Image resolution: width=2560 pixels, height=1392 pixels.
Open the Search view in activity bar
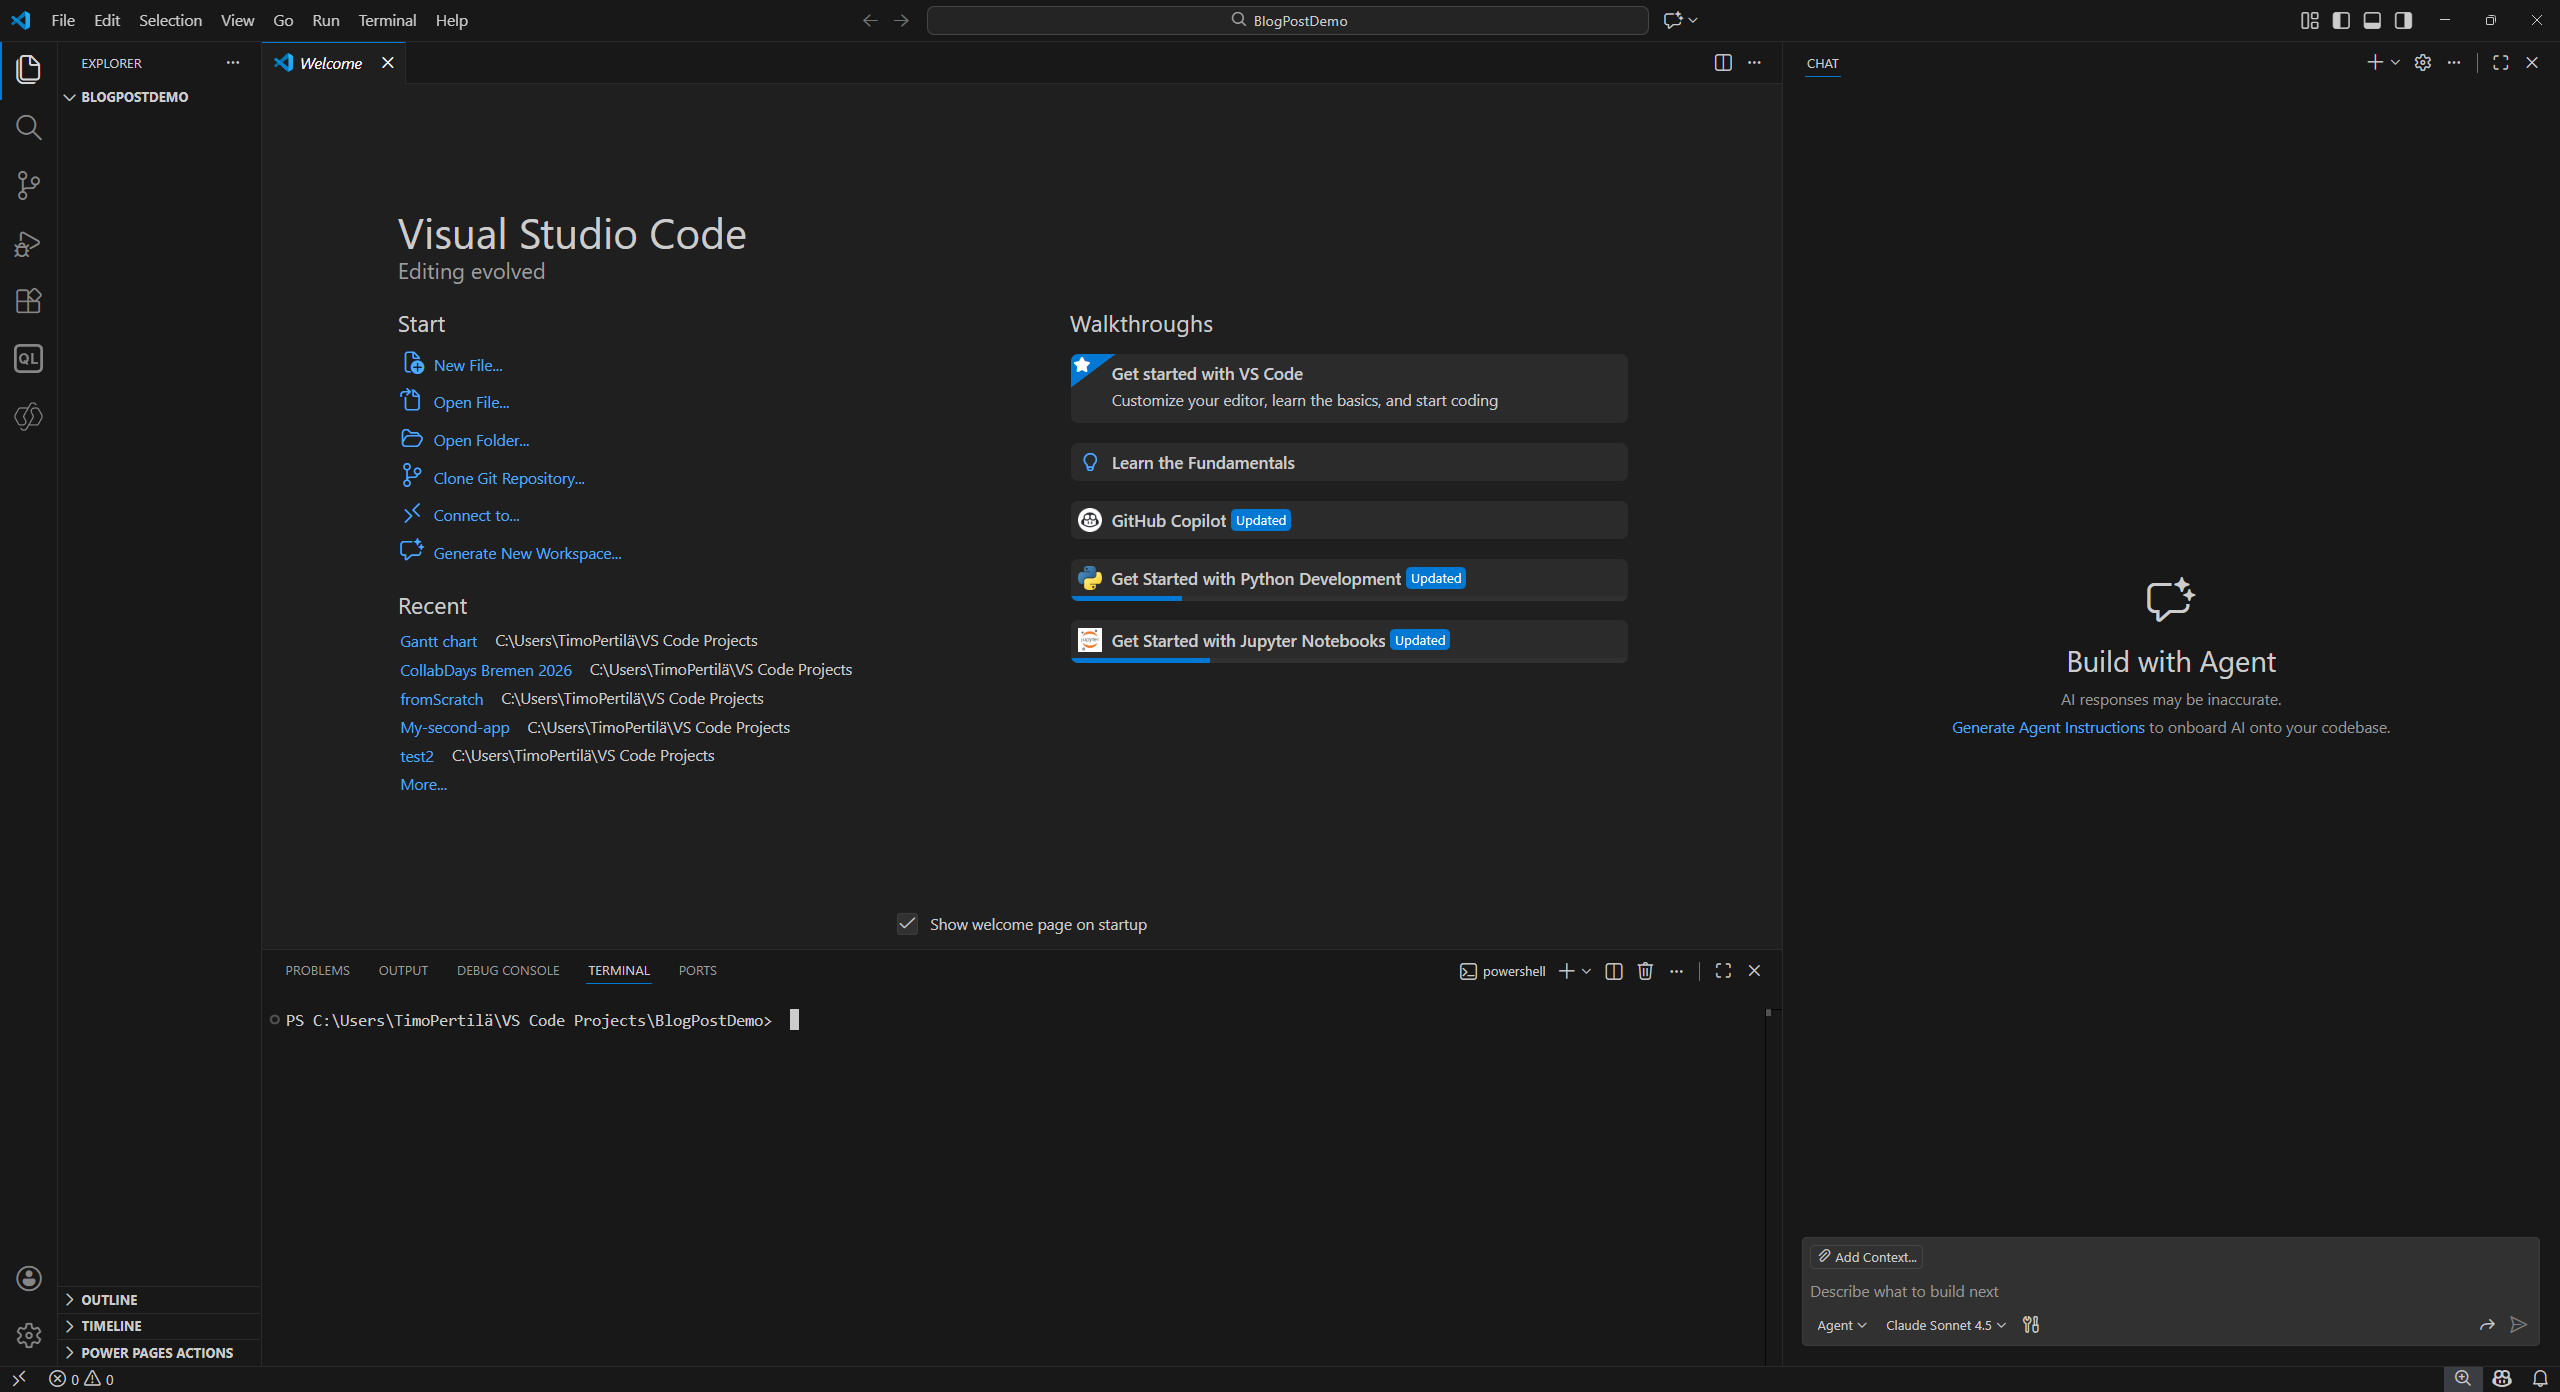(28, 128)
